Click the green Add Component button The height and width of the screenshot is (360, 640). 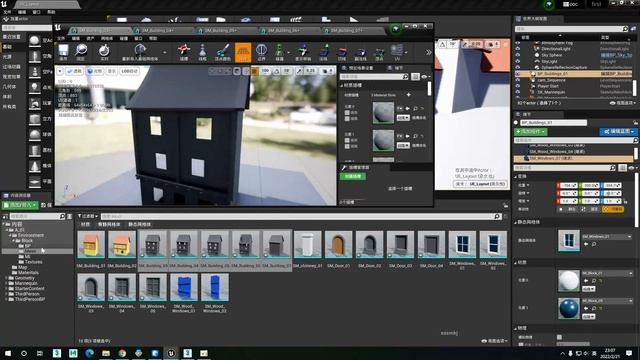tap(531, 131)
